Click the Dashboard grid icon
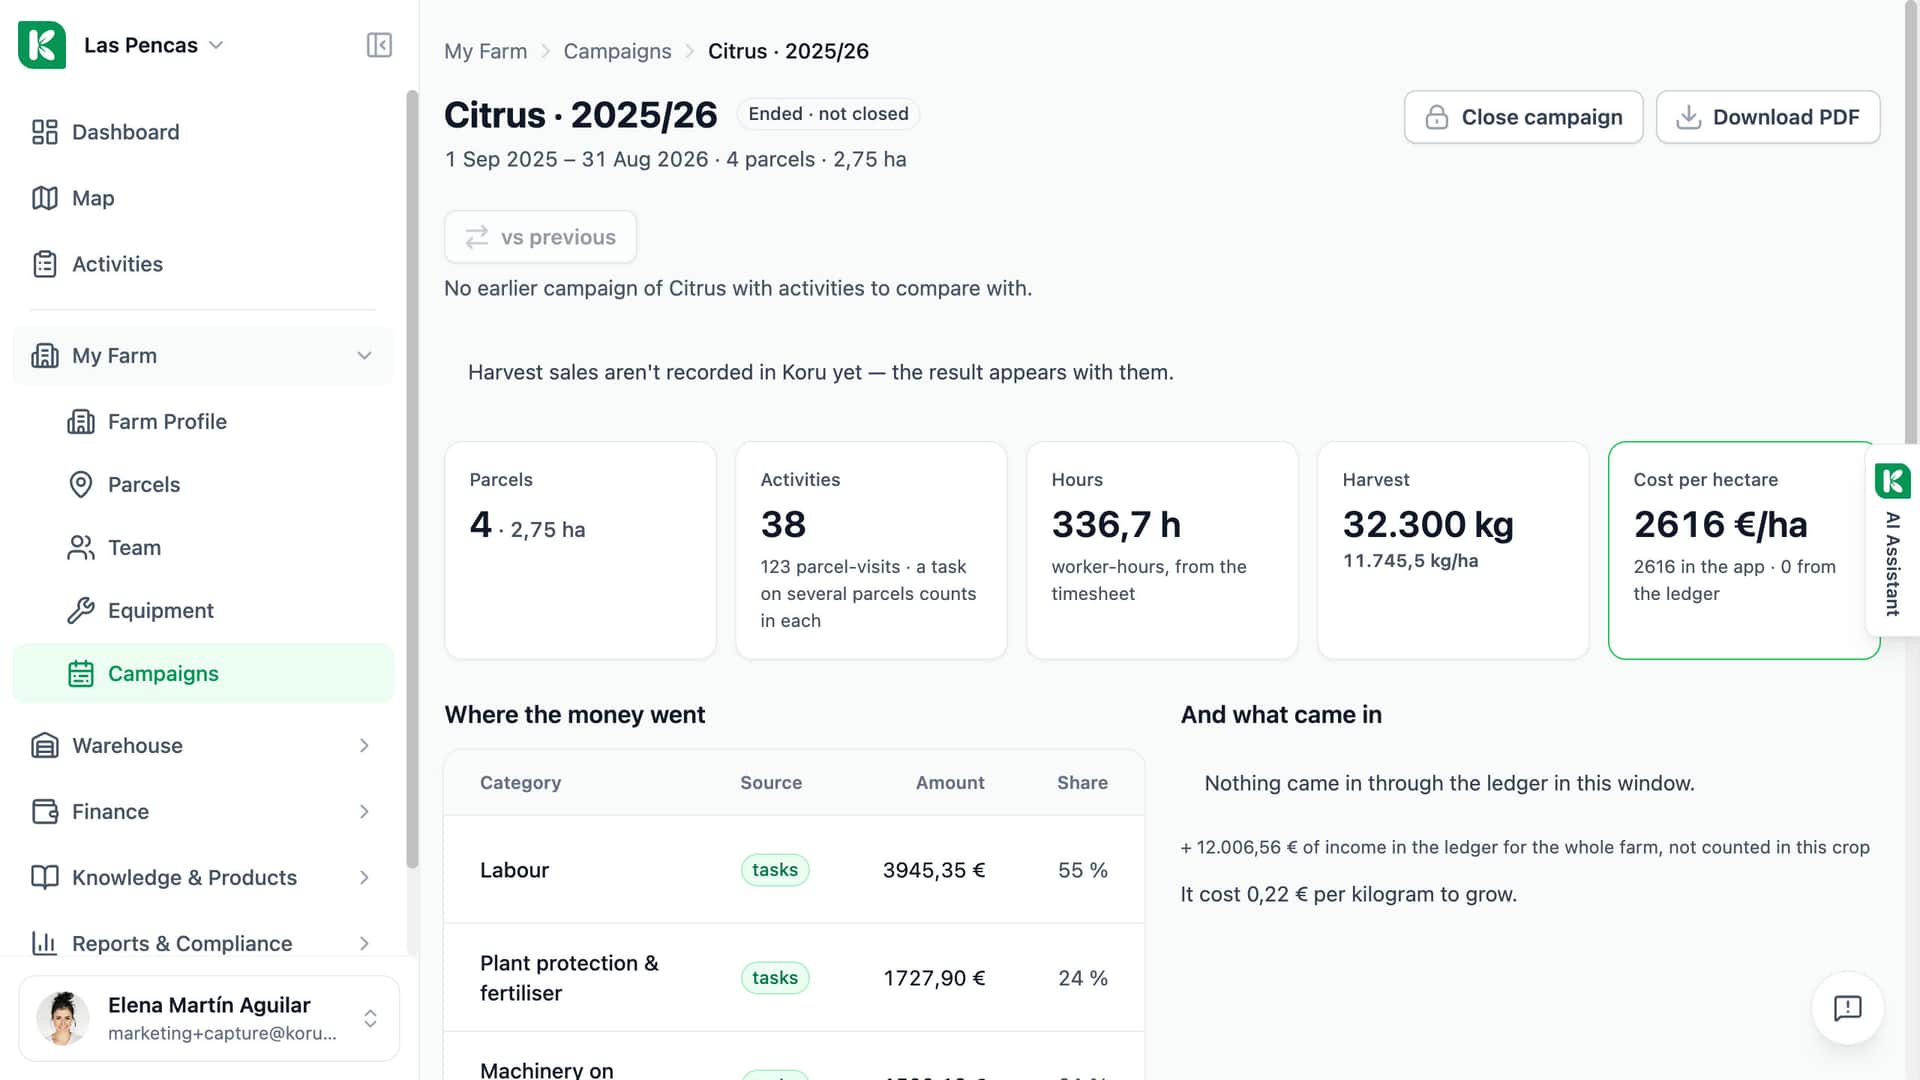This screenshot has height=1080, width=1920. (45, 132)
